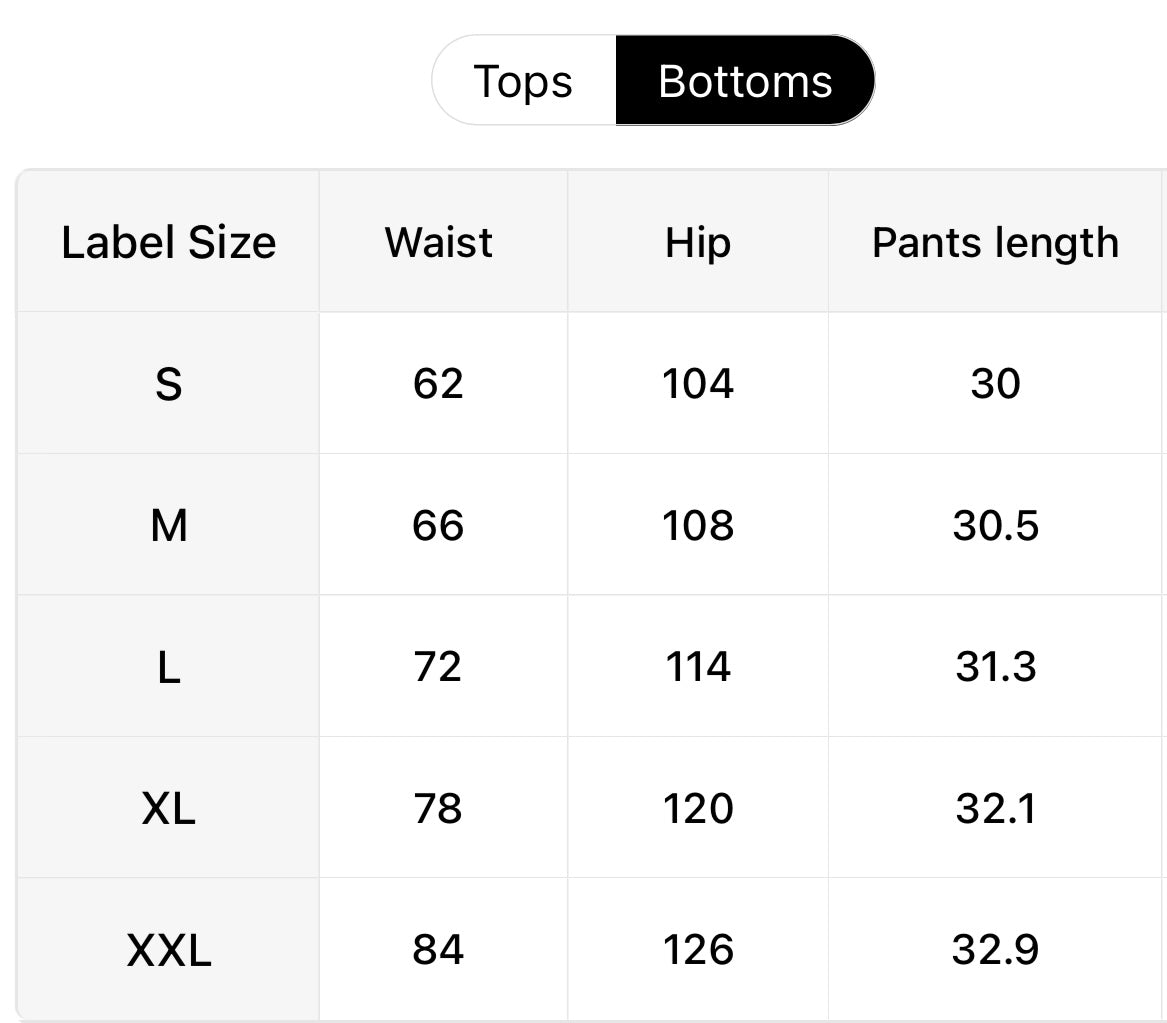The image size is (1167, 1023).
Task: Click pants length 31.3 for size L
Action: point(995,667)
